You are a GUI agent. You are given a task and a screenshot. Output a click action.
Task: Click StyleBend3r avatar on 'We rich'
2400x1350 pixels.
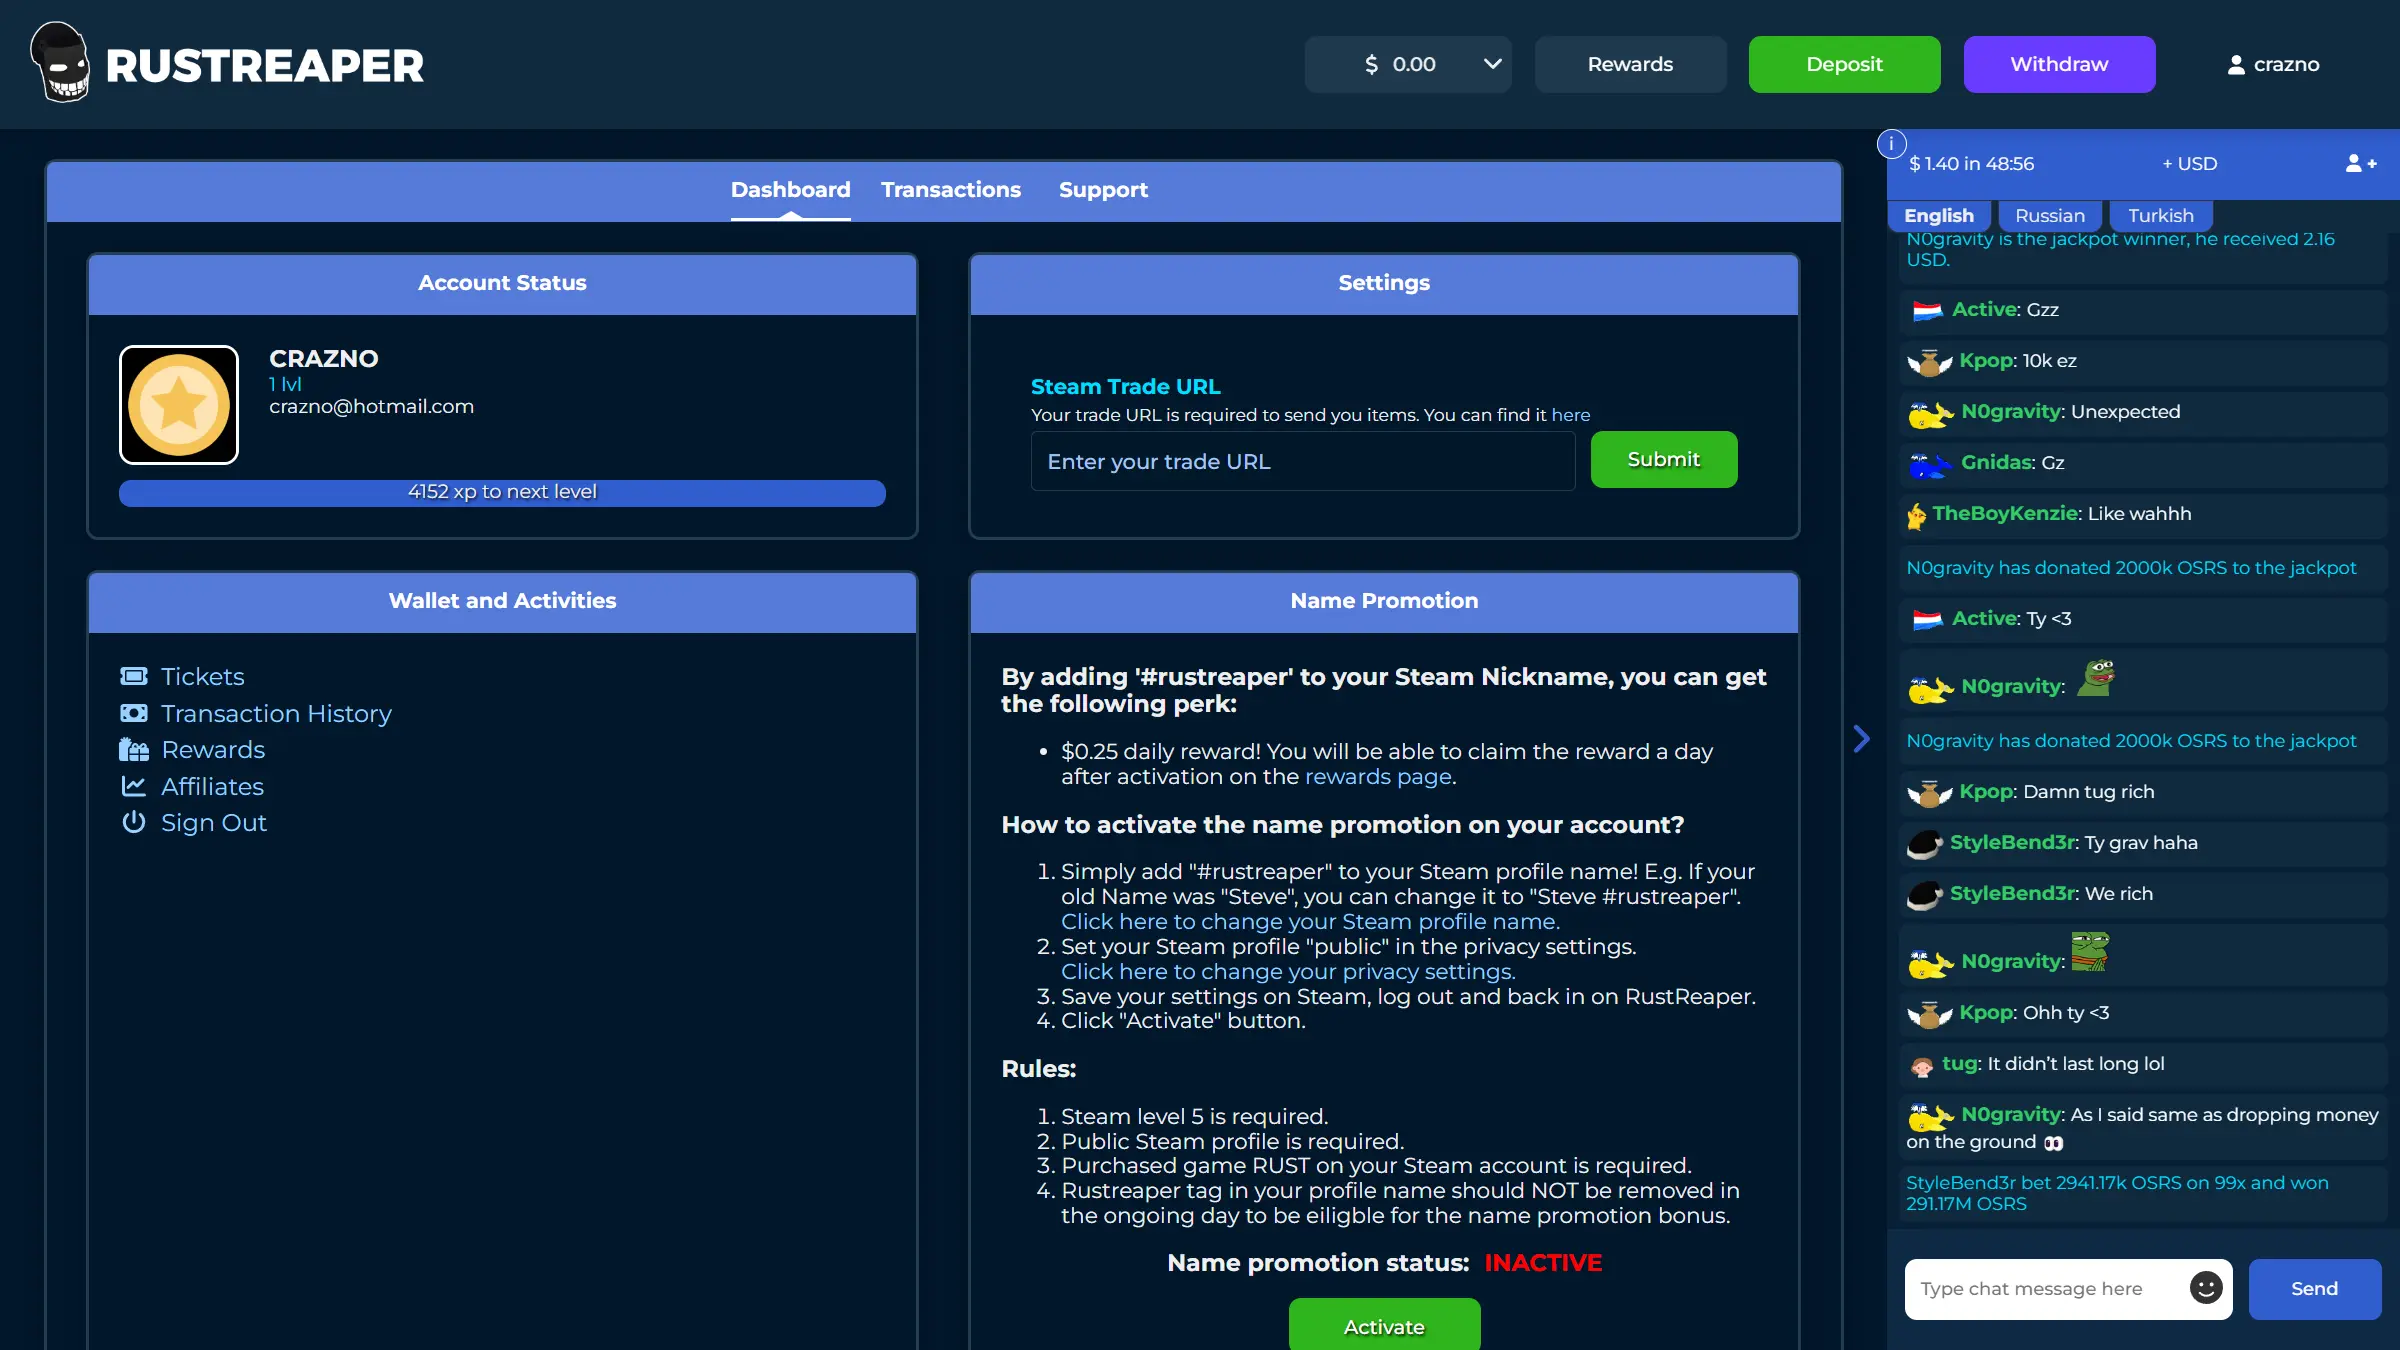click(x=1925, y=895)
